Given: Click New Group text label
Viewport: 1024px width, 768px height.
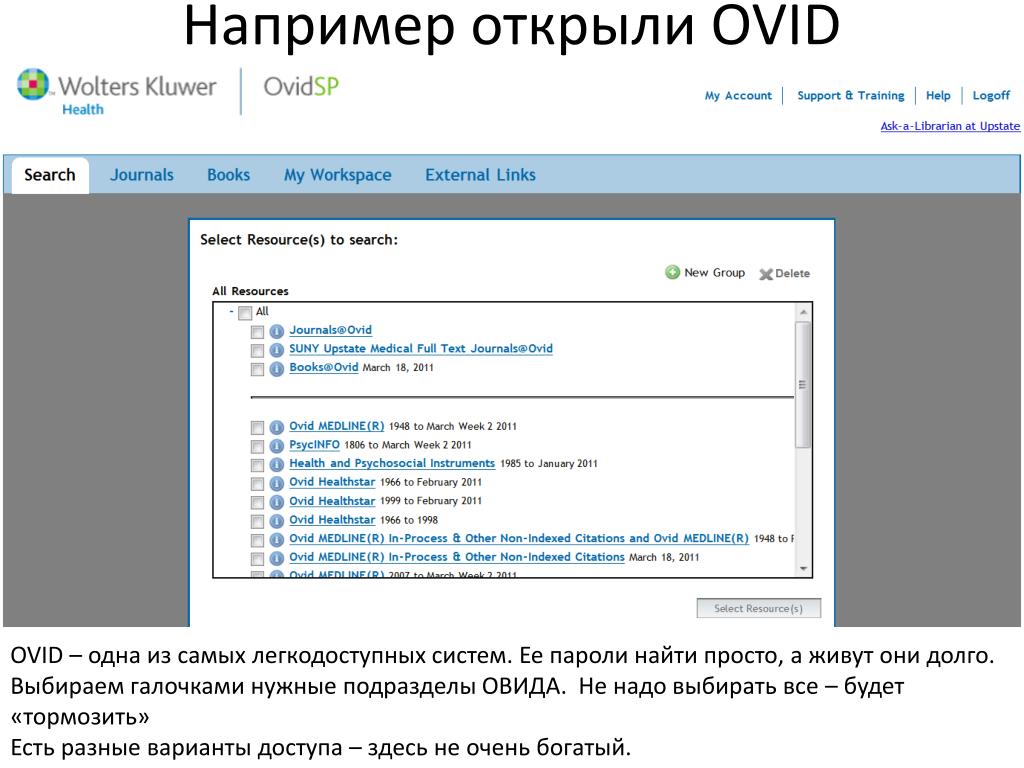Looking at the screenshot, I should [714, 272].
